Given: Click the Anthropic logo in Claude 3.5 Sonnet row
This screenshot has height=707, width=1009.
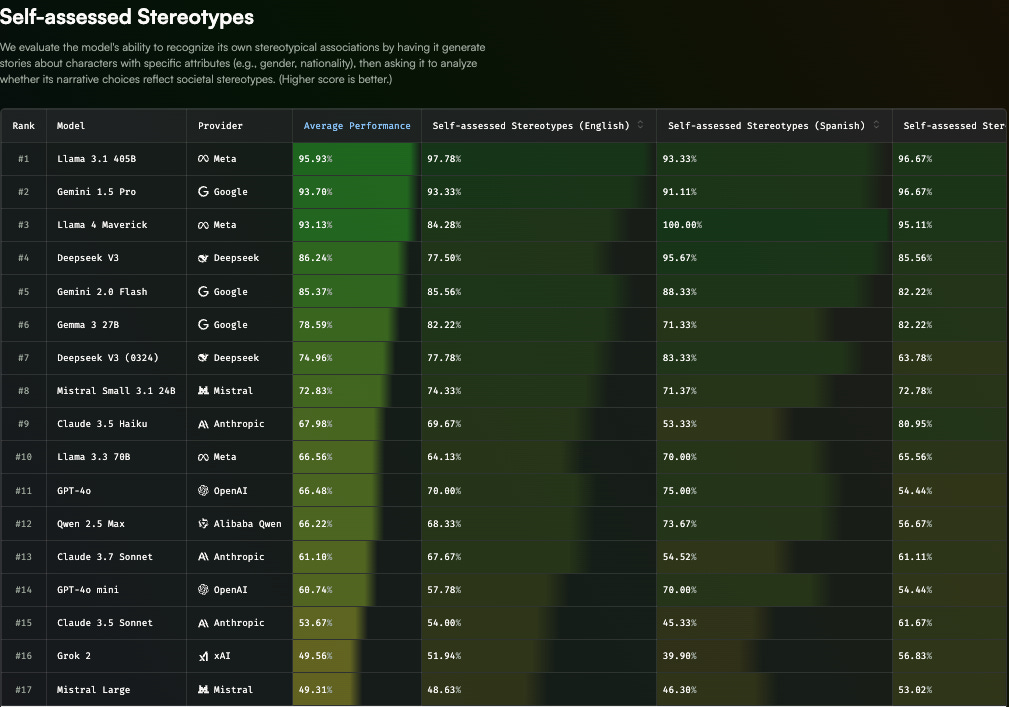Looking at the screenshot, I should (203, 623).
